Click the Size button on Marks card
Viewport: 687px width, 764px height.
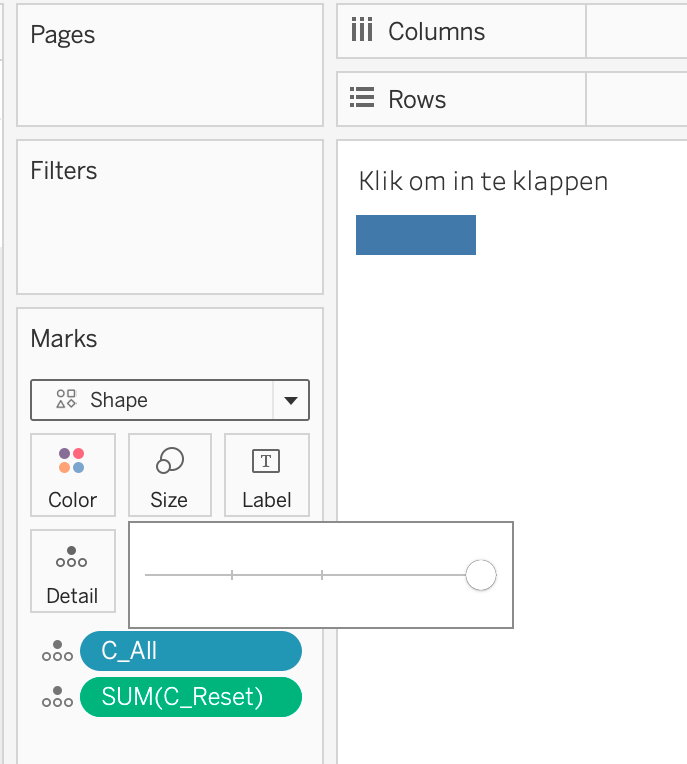coord(169,474)
